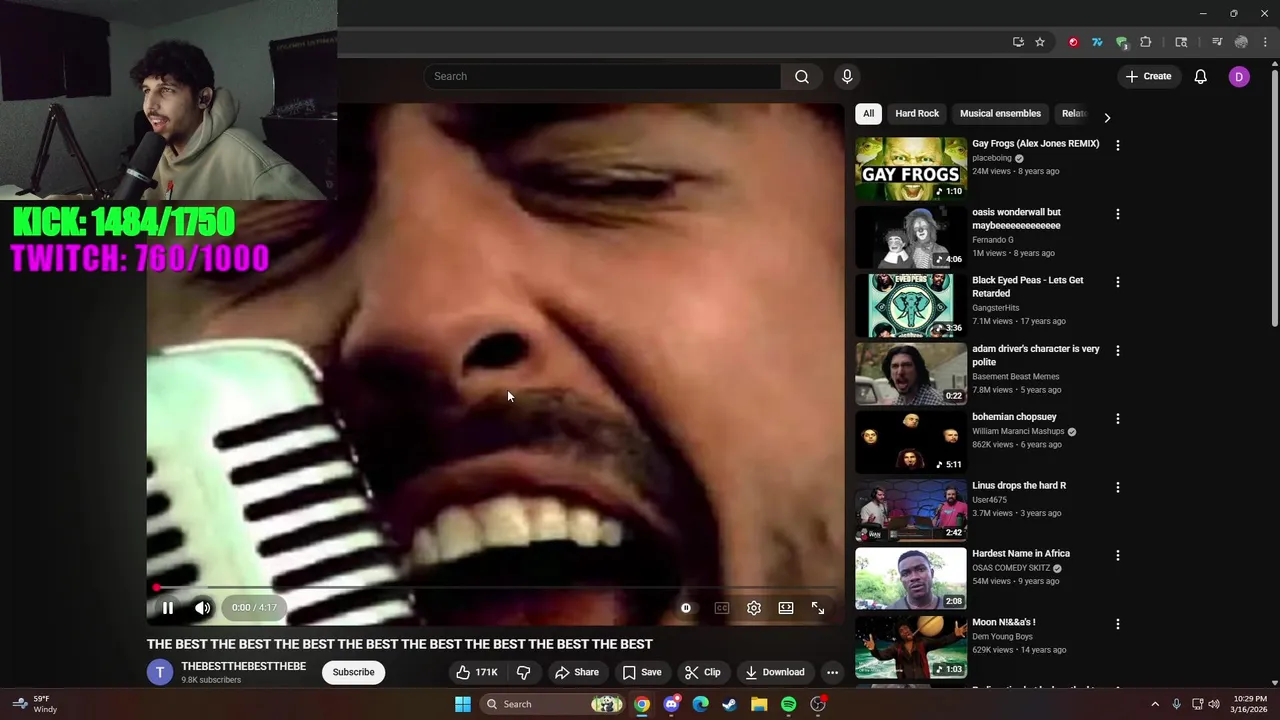Open options for oasis wonderwall video
1280x720 pixels.
point(1117,214)
